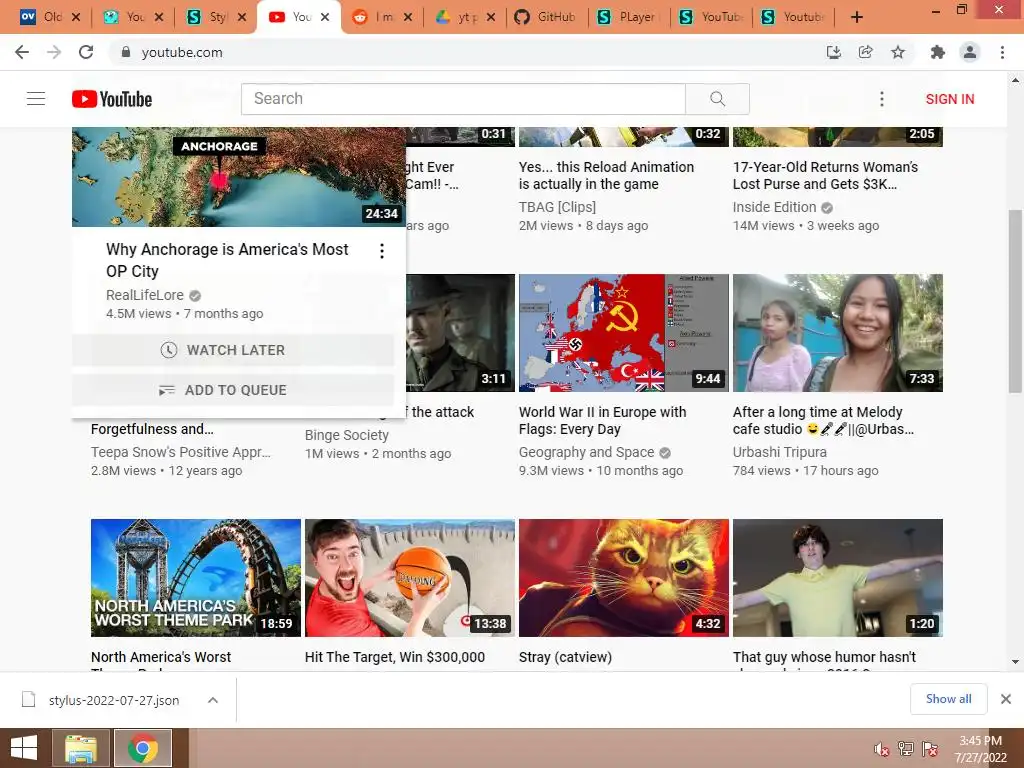The width and height of the screenshot is (1024, 768).
Task: Reload the page with refresh icon
Action: point(86,52)
